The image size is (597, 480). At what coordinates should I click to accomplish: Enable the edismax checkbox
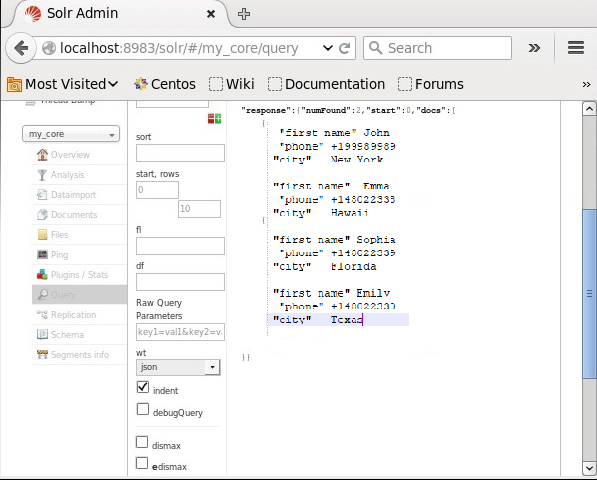pos(142,463)
